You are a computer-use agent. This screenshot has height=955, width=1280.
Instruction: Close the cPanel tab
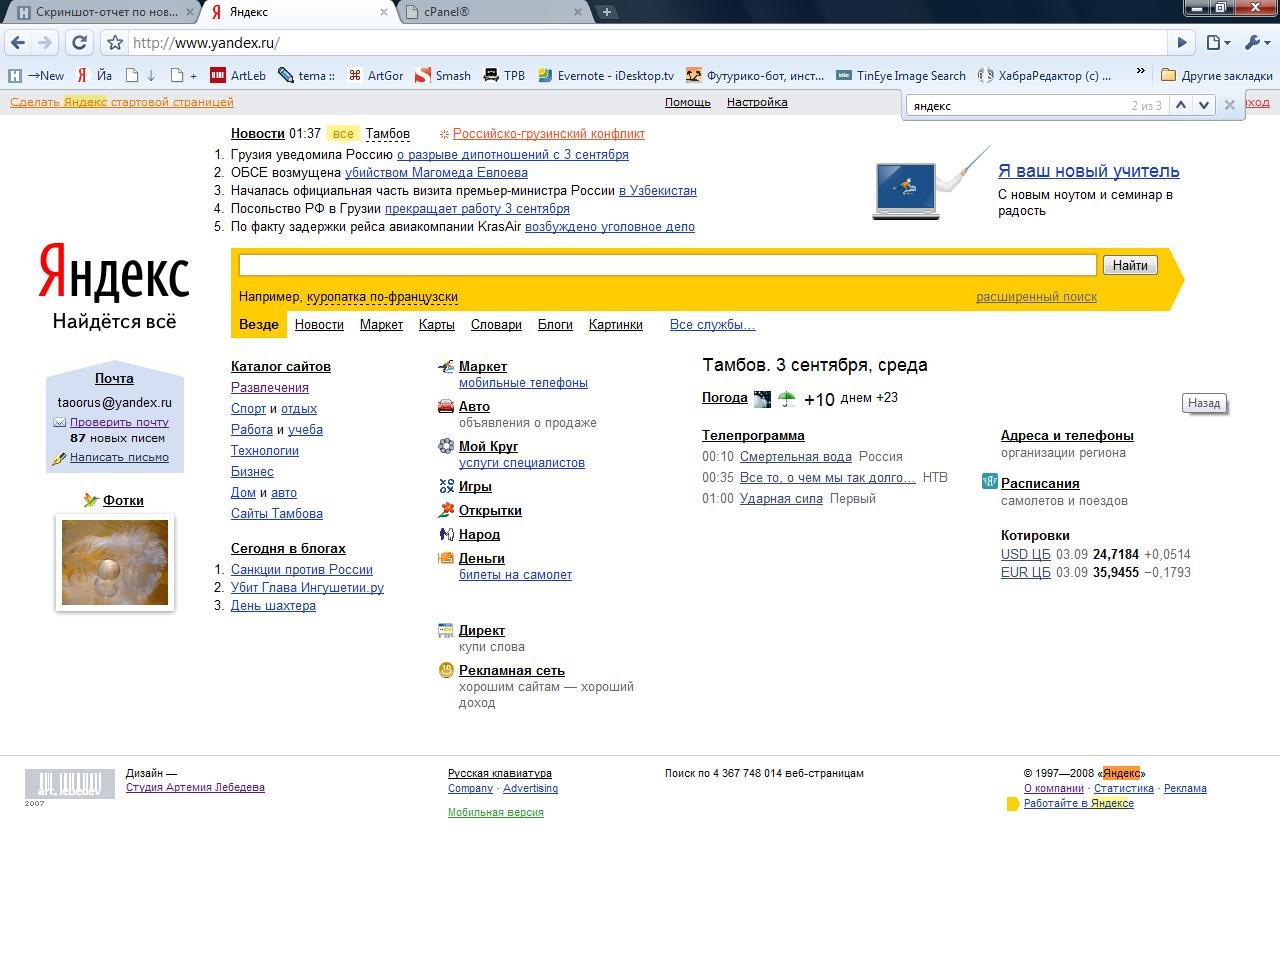(x=577, y=12)
